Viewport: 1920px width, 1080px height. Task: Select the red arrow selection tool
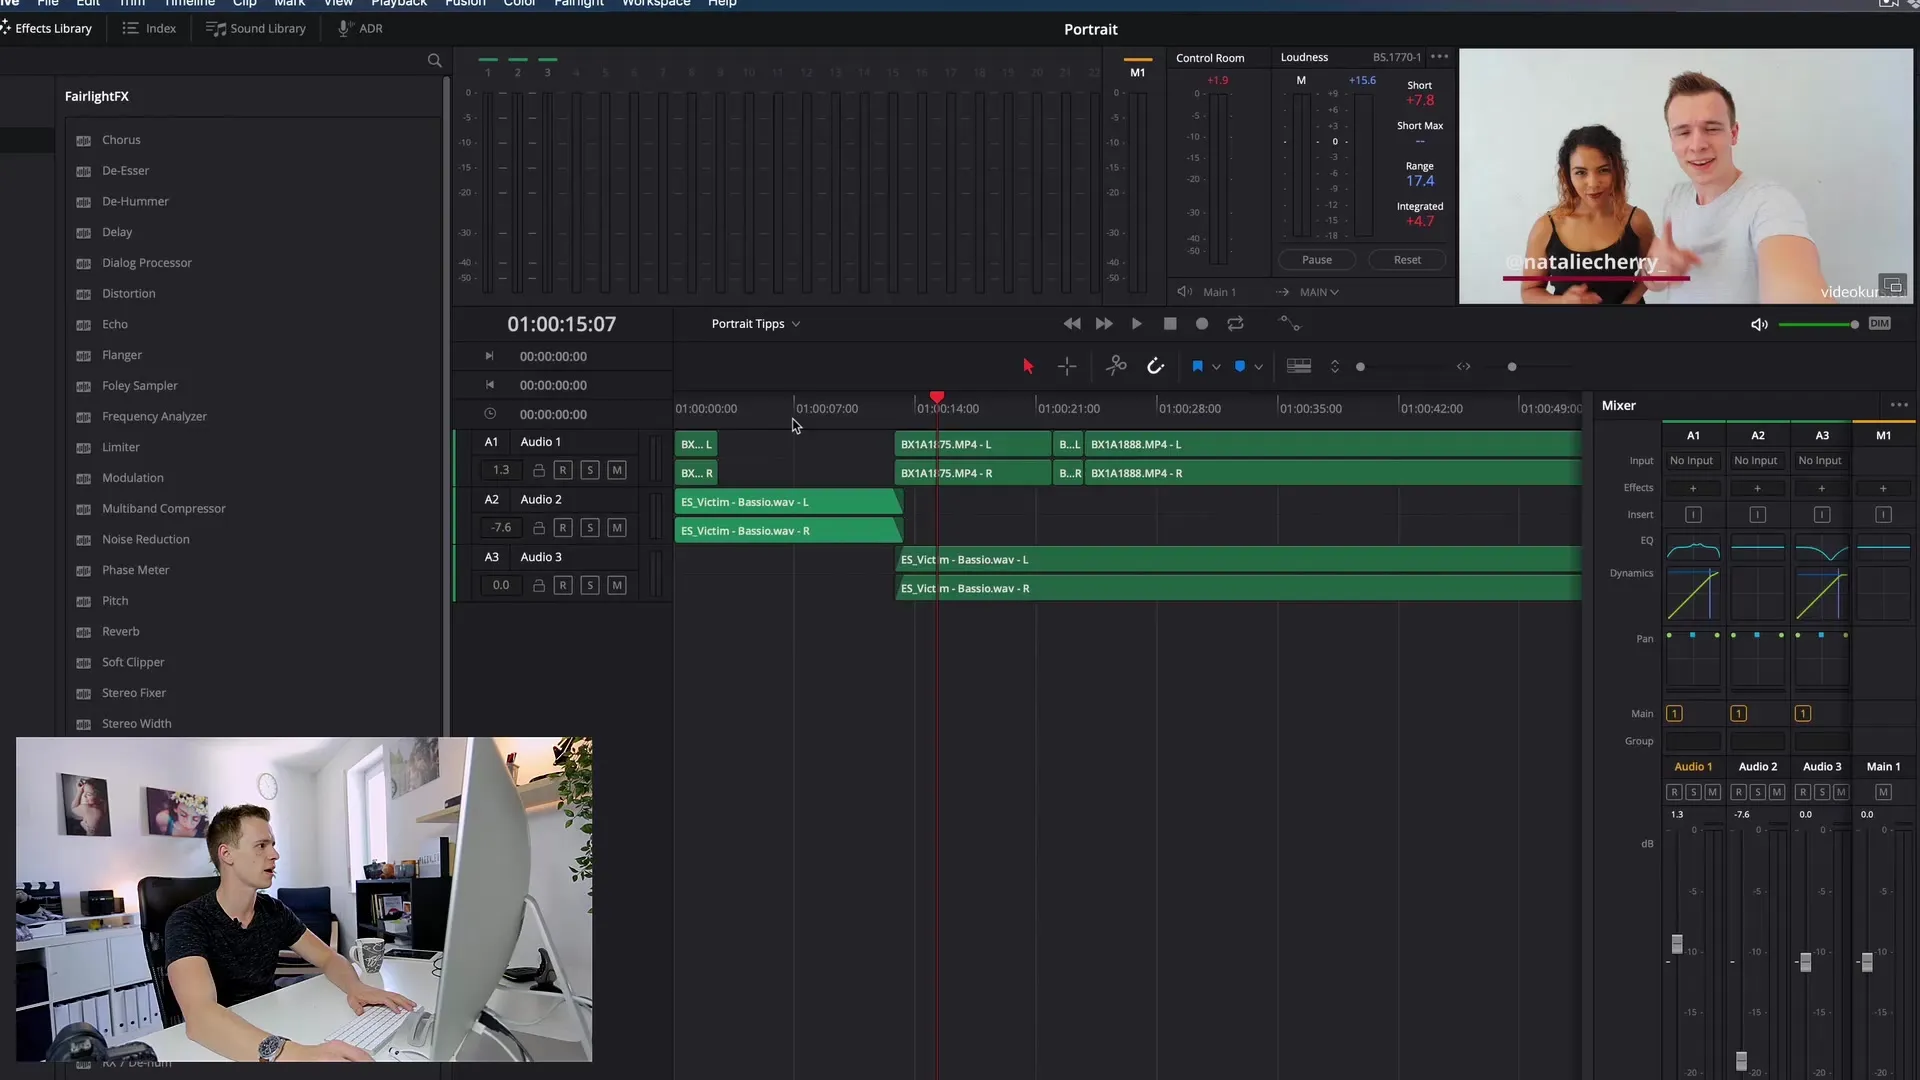point(1028,367)
